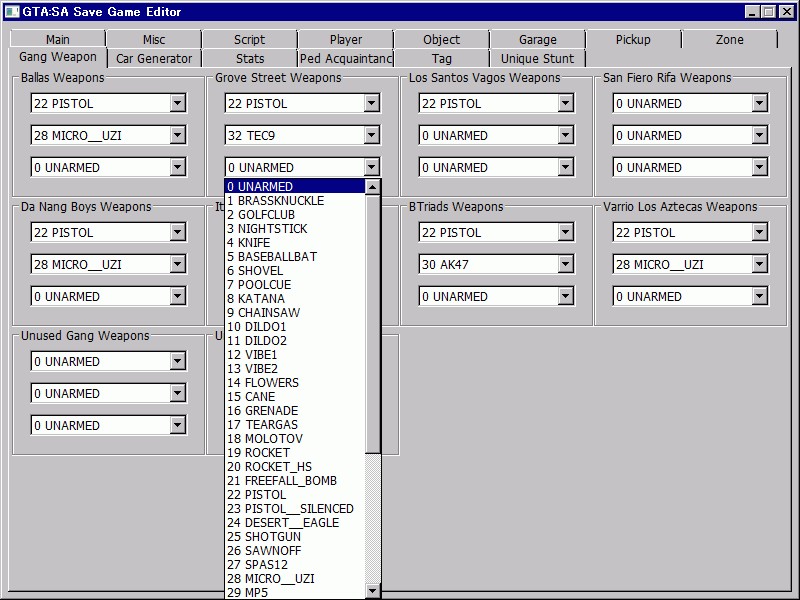
Task: Switch to the Player tab
Action: pyautogui.click(x=346, y=39)
